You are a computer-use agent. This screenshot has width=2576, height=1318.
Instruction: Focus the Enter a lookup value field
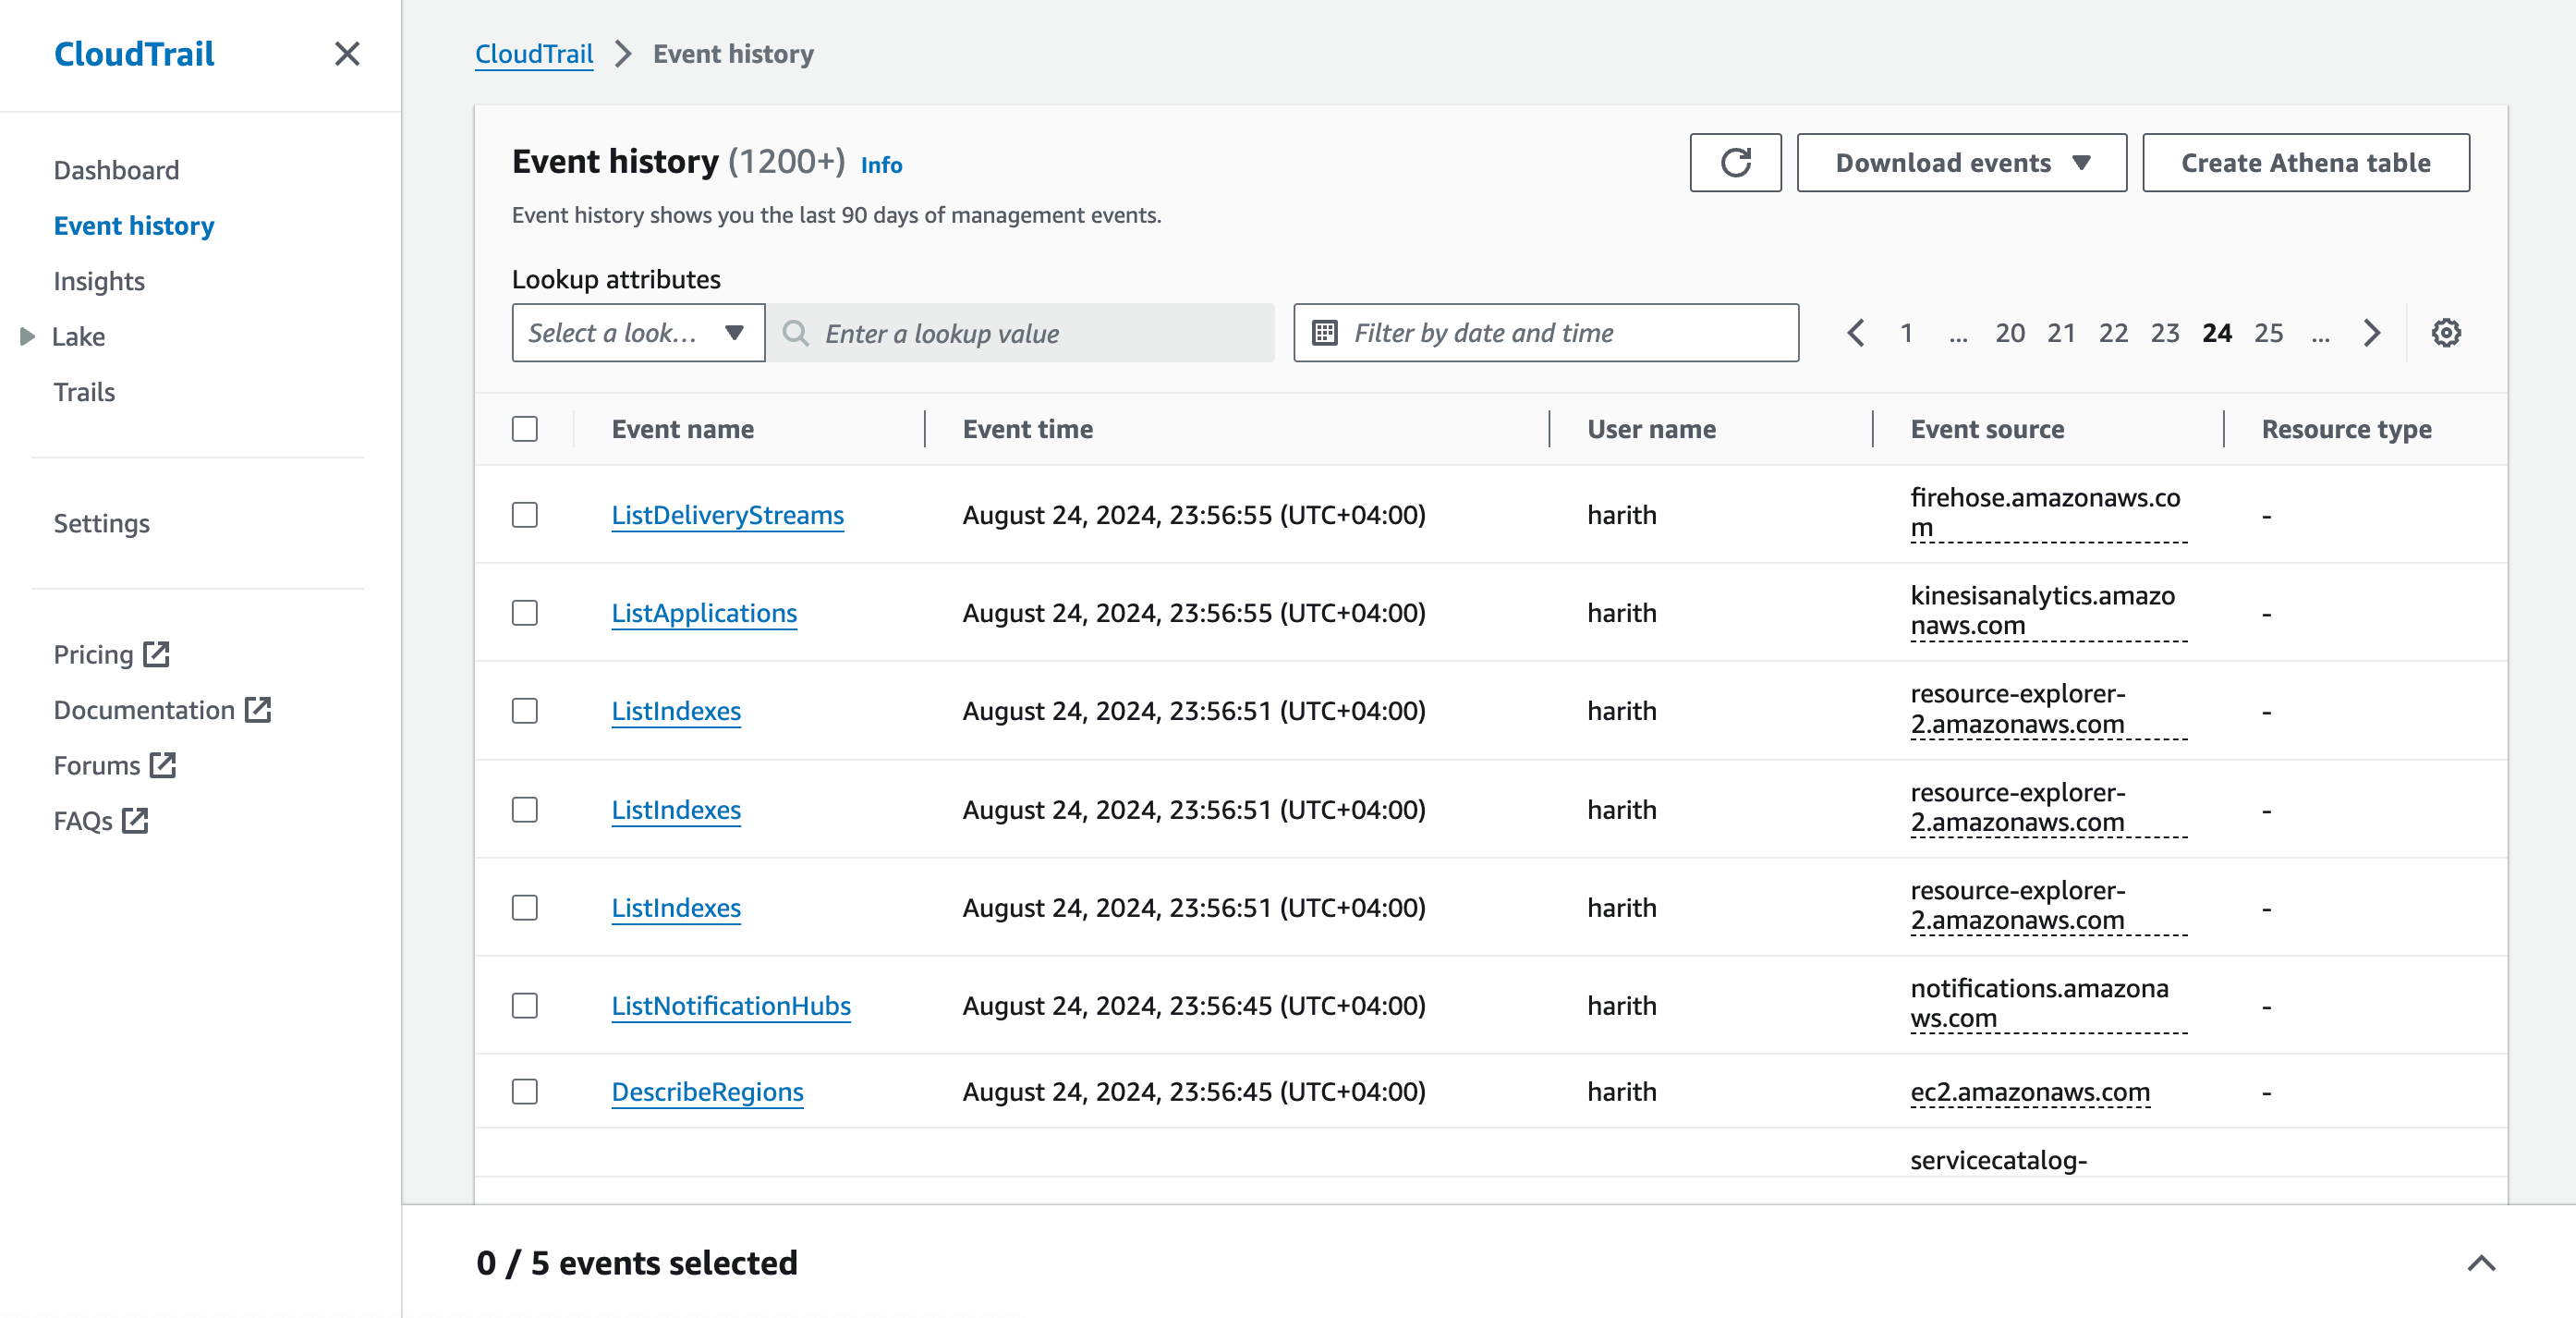pyautogui.click(x=1021, y=333)
